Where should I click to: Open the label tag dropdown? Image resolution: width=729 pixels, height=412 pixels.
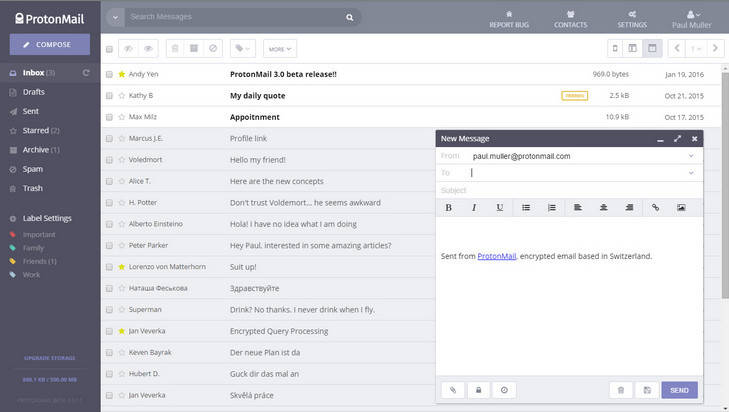243,48
